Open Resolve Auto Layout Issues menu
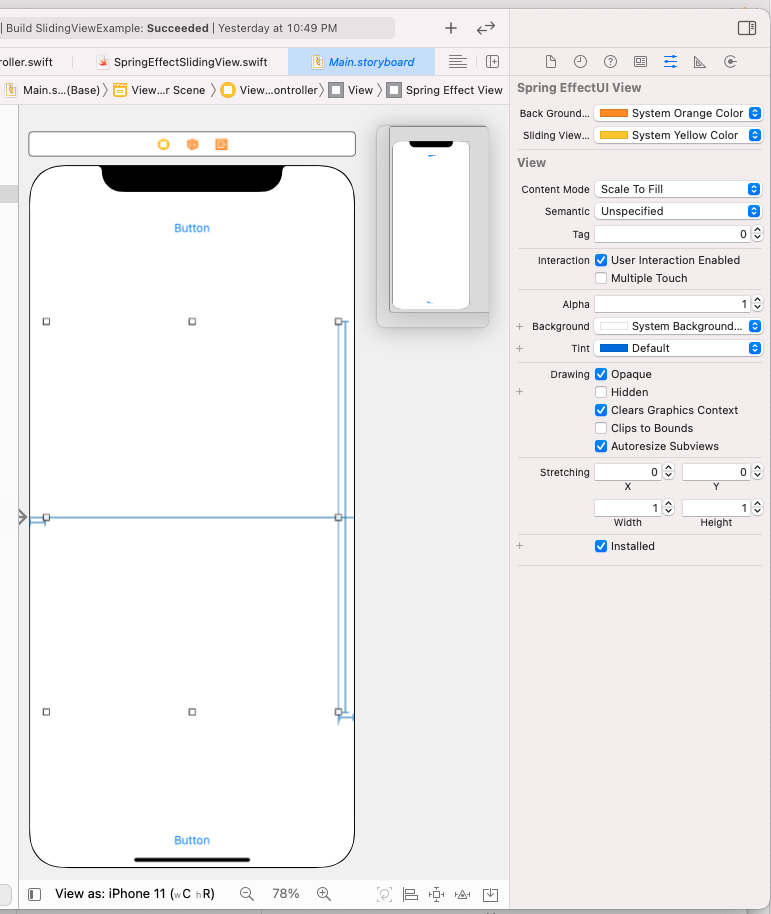 pyautogui.click(x=462, y=894)
